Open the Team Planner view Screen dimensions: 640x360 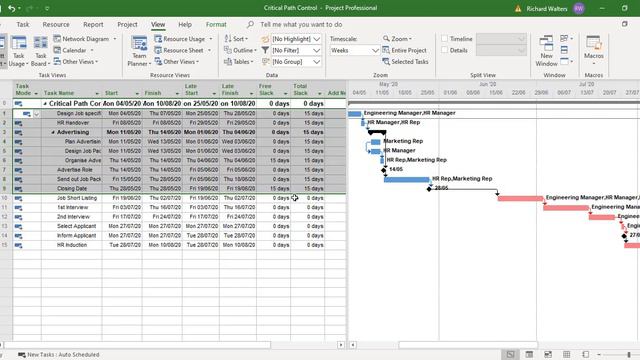pos(139,52)
